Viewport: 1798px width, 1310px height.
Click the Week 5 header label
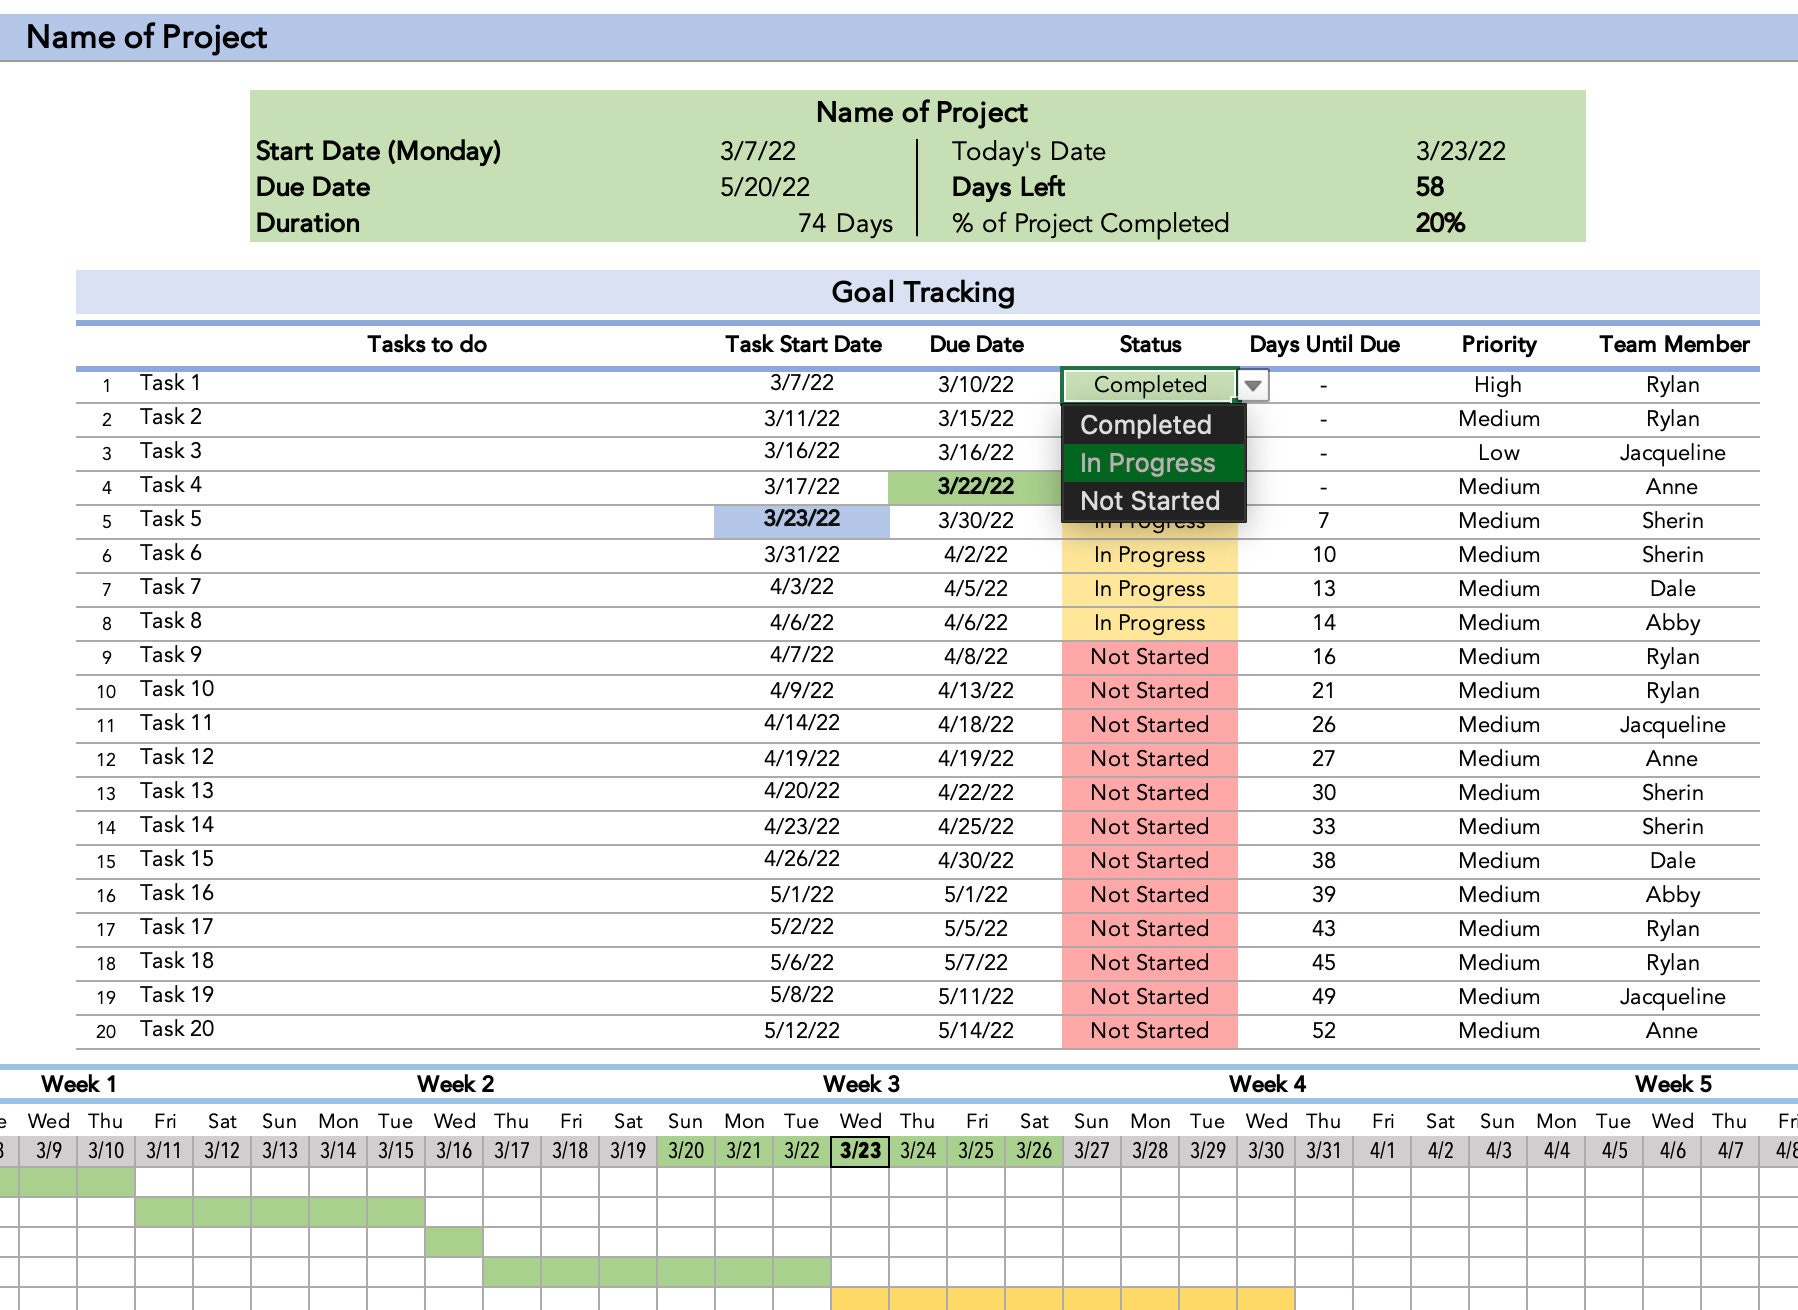(1674, 1083)
